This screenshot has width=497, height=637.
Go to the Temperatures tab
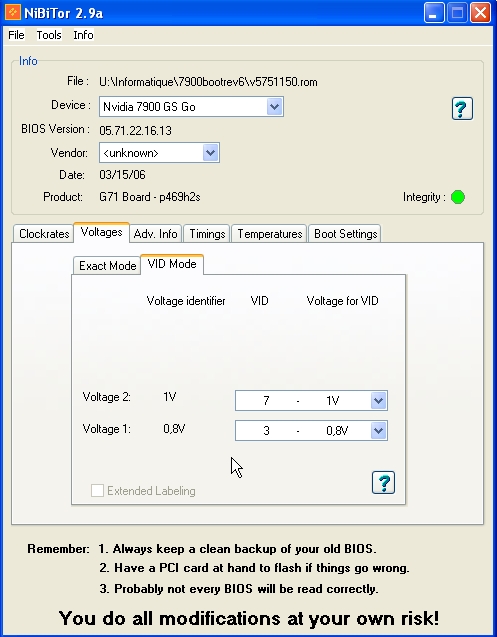click(269, 234)
